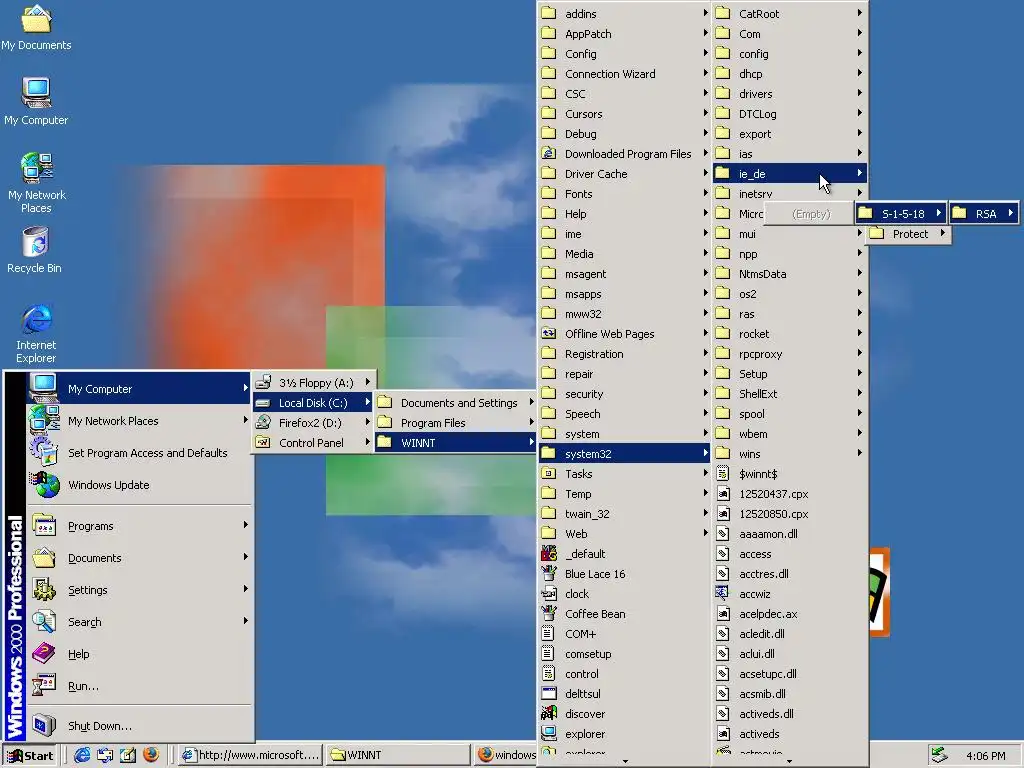Click the Firefox quick launch icon
Viewport: 1024px width, 768px height.
151,755
